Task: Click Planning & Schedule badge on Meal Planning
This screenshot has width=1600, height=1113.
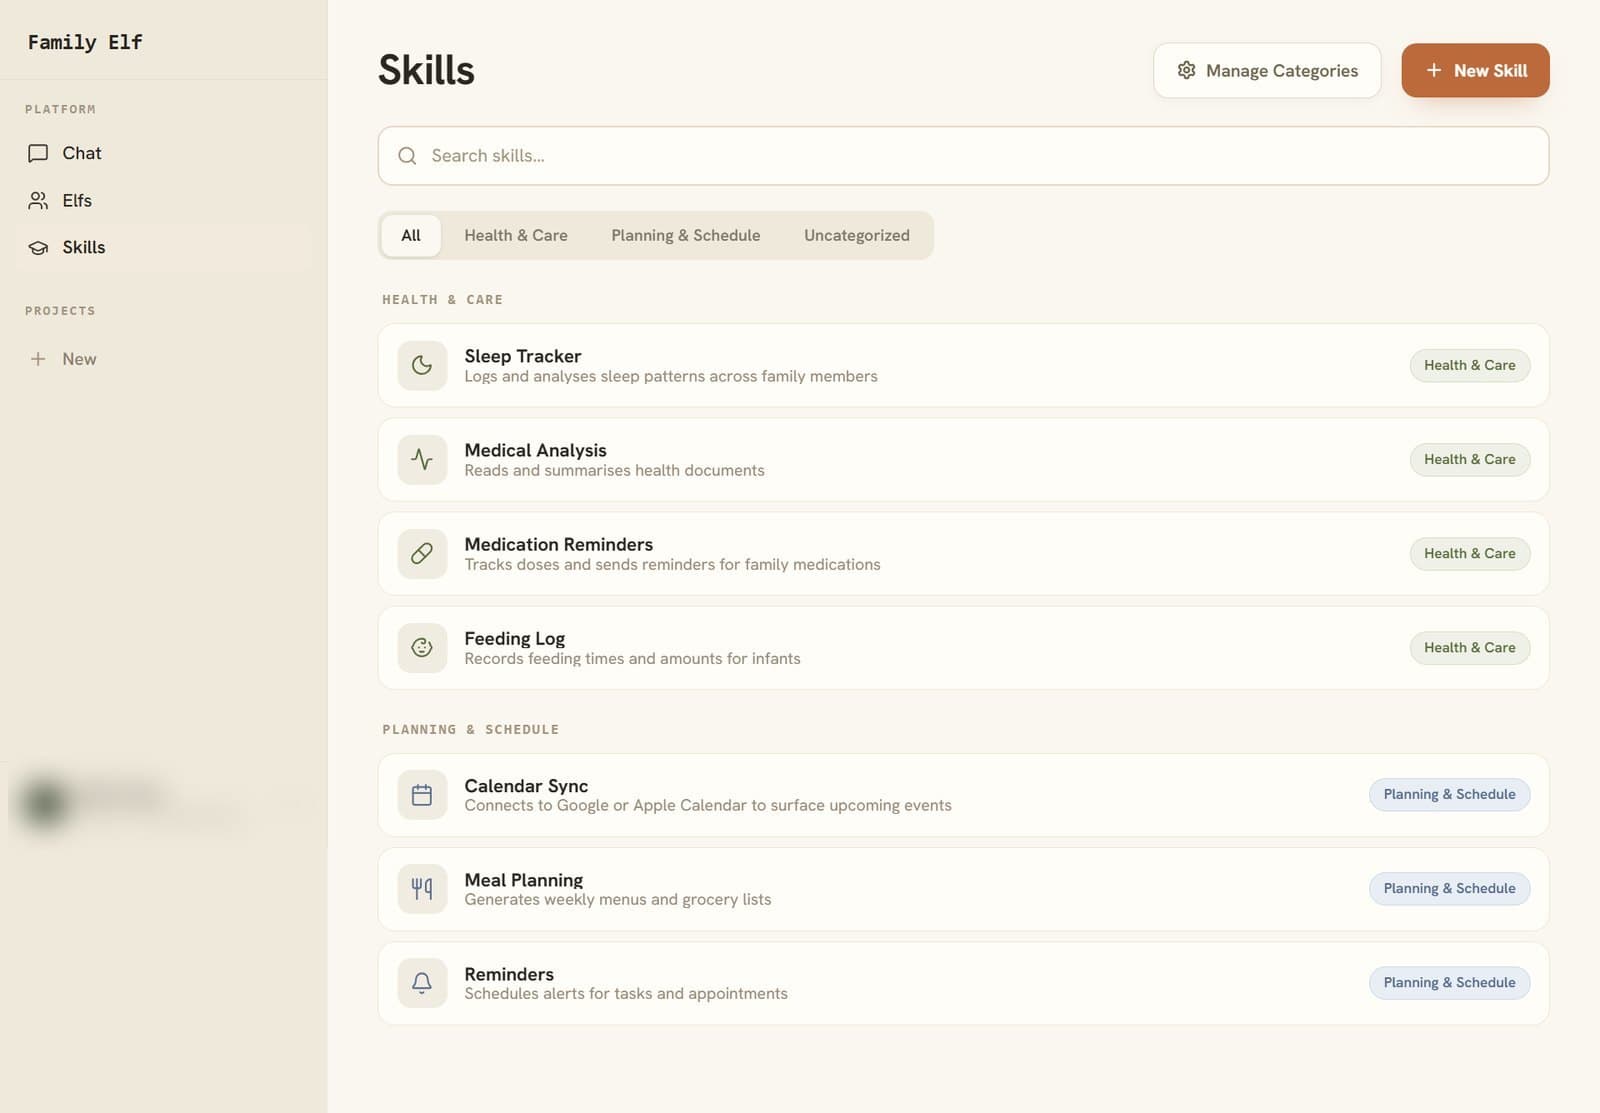Action: 1449,888
